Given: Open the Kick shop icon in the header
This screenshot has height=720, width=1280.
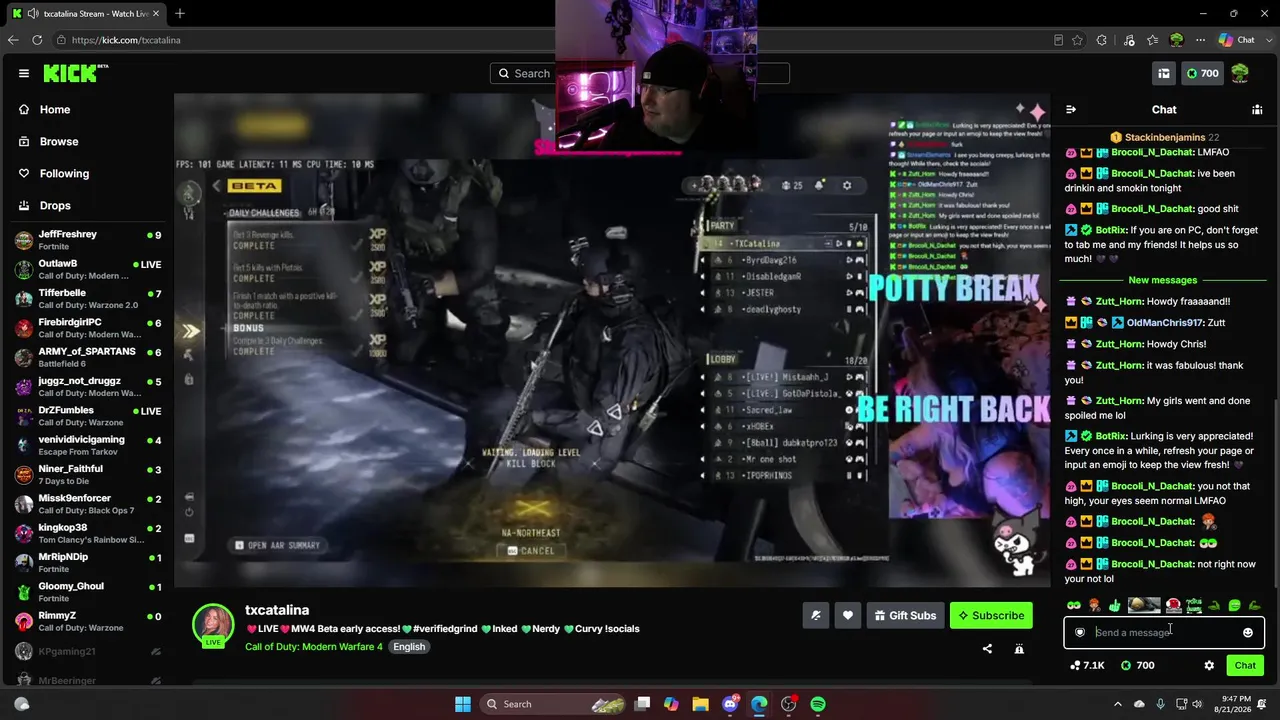Looking at the screenshot, I should (x=1164, y=73).
